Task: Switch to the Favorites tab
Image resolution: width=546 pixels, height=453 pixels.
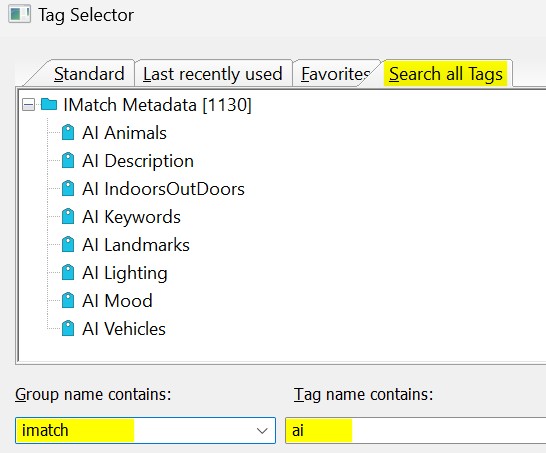Action: click(335, 74)
